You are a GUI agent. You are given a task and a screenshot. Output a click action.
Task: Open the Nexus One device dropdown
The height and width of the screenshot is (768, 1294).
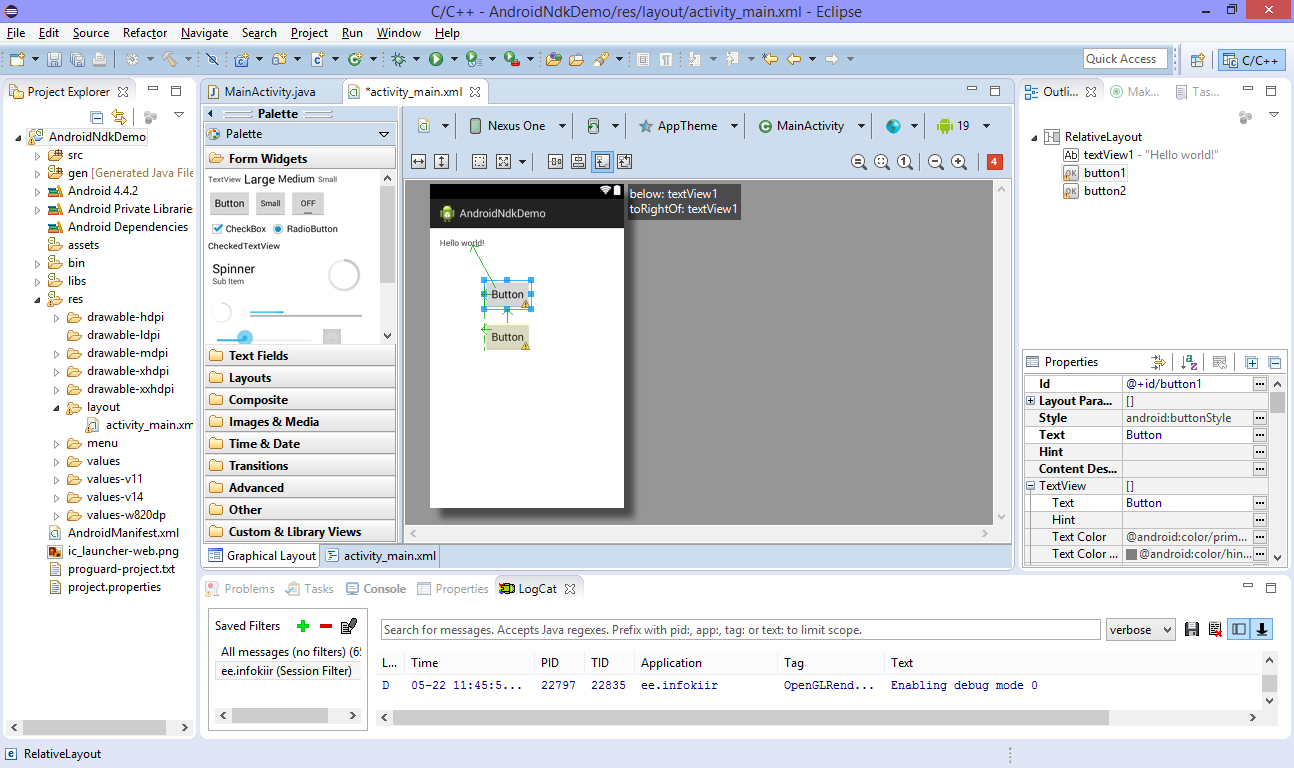(x=516, y=126)
